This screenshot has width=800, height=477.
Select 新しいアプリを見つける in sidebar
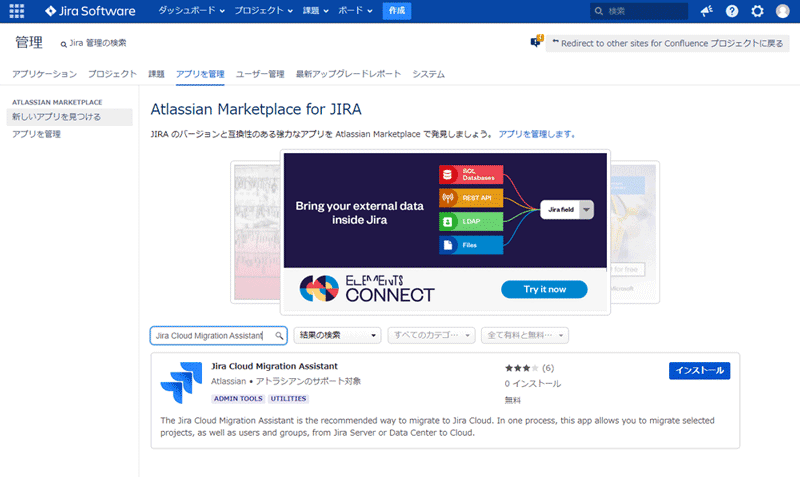pos(69,117)
